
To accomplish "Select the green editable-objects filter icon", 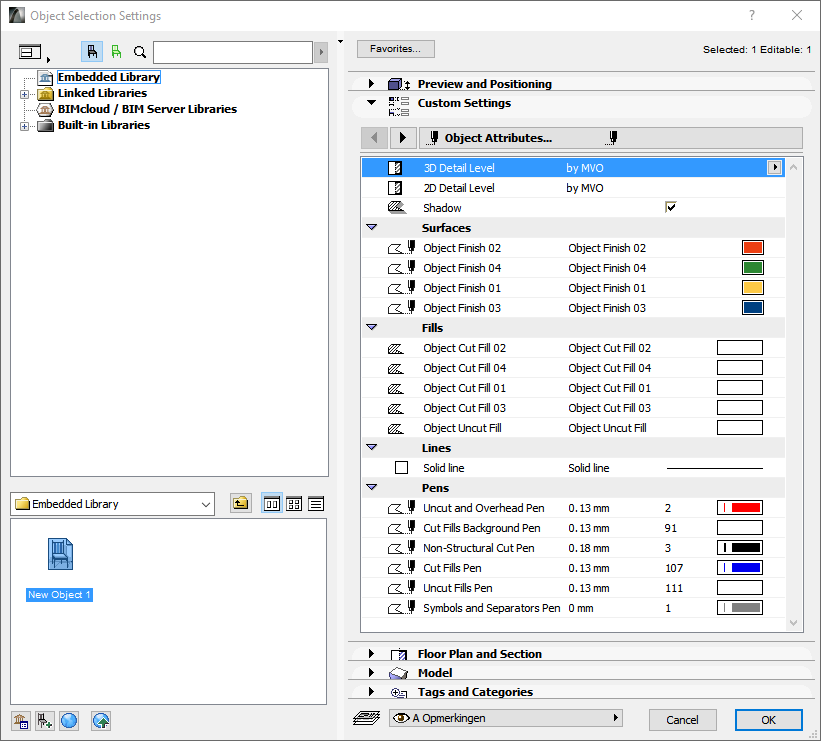I will [117, 51].
